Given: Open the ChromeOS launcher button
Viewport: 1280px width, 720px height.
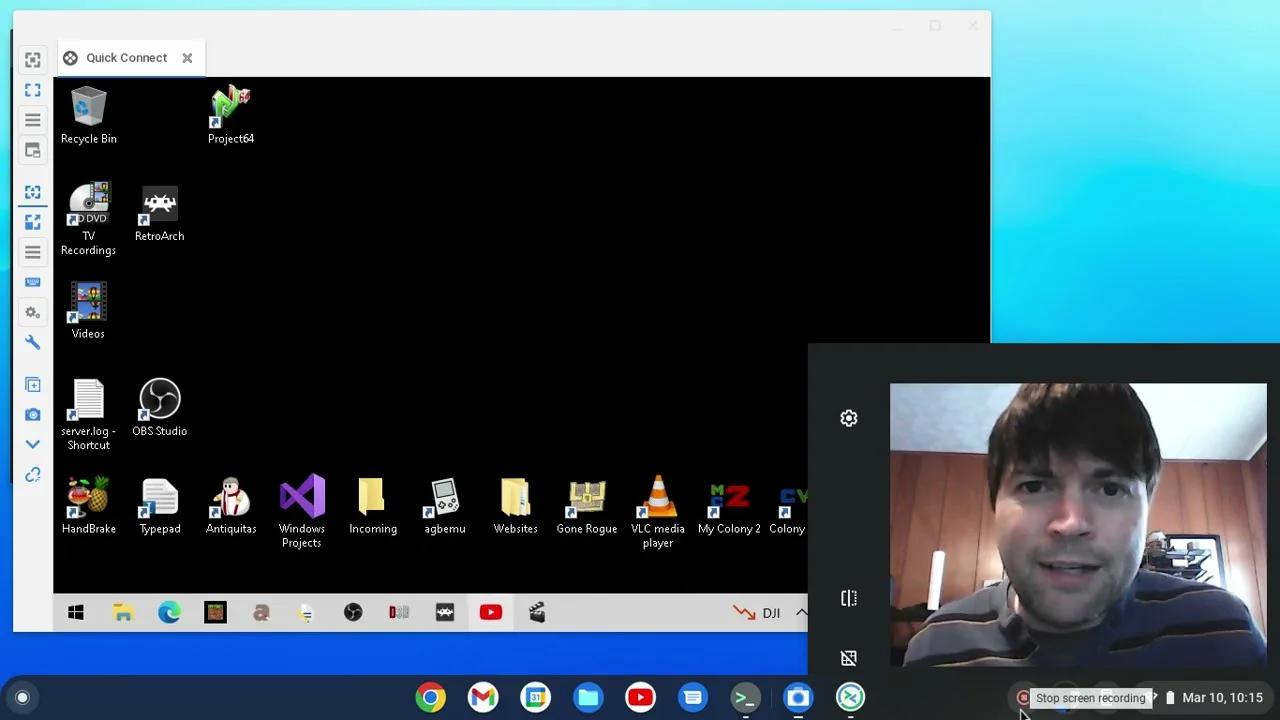Looking at the screenshot, I should click(22, 698).
